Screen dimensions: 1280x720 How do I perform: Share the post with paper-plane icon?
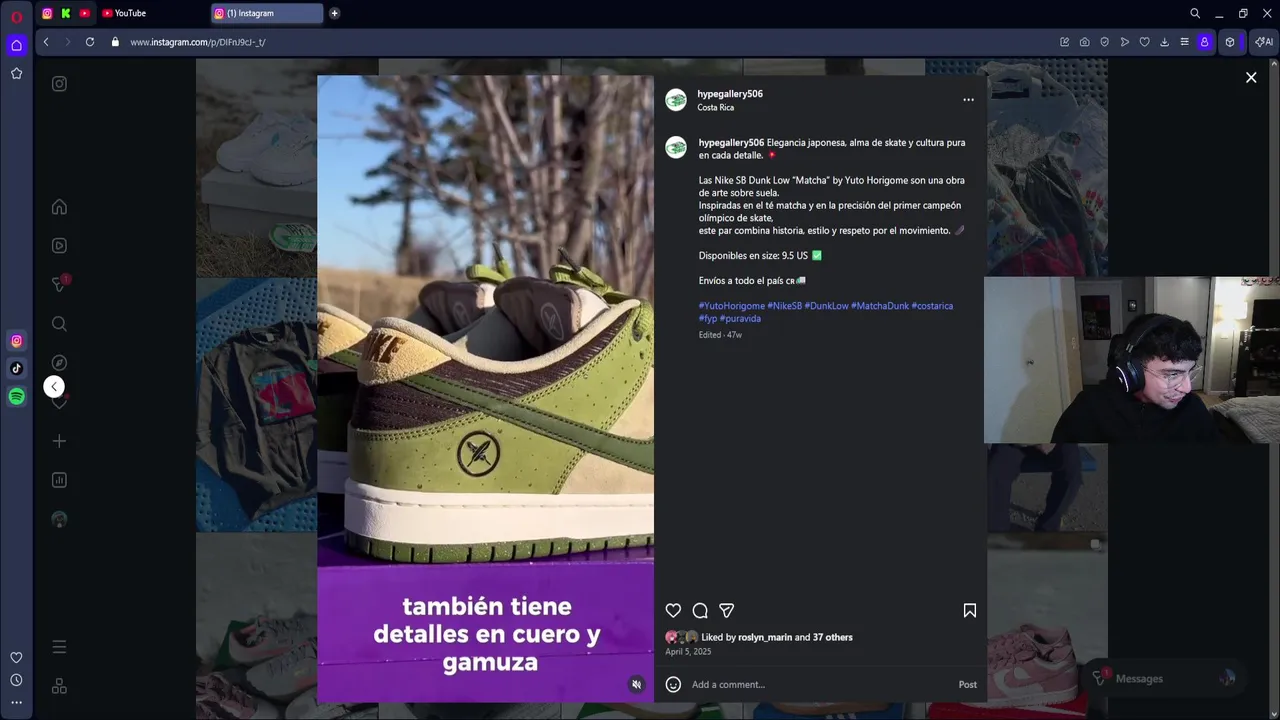[727, 611]
